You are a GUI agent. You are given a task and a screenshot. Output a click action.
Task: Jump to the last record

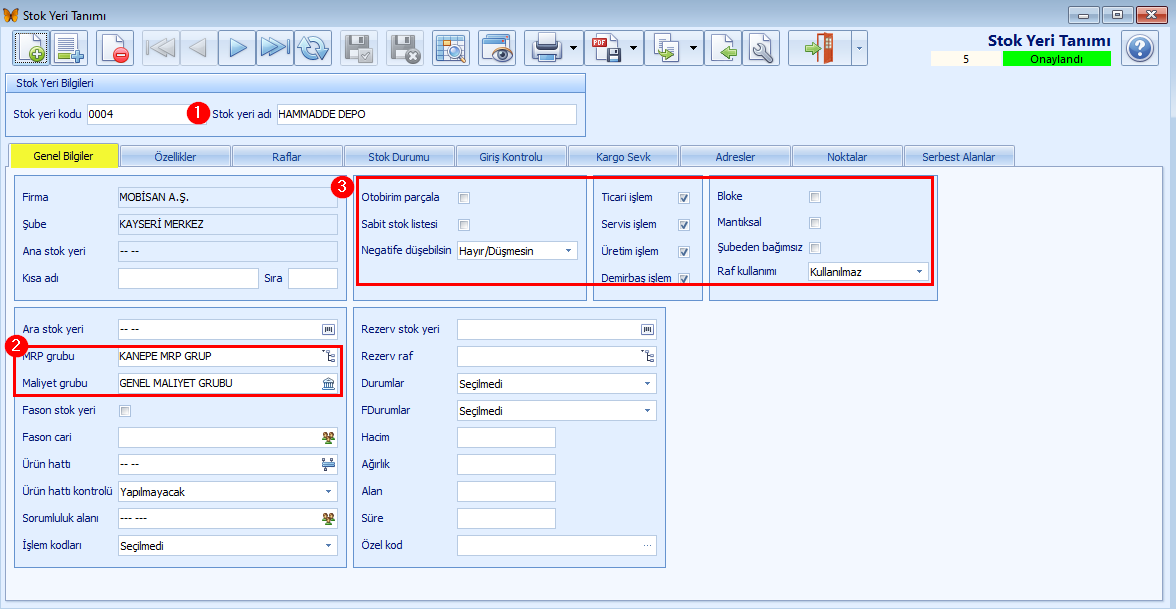274,49
